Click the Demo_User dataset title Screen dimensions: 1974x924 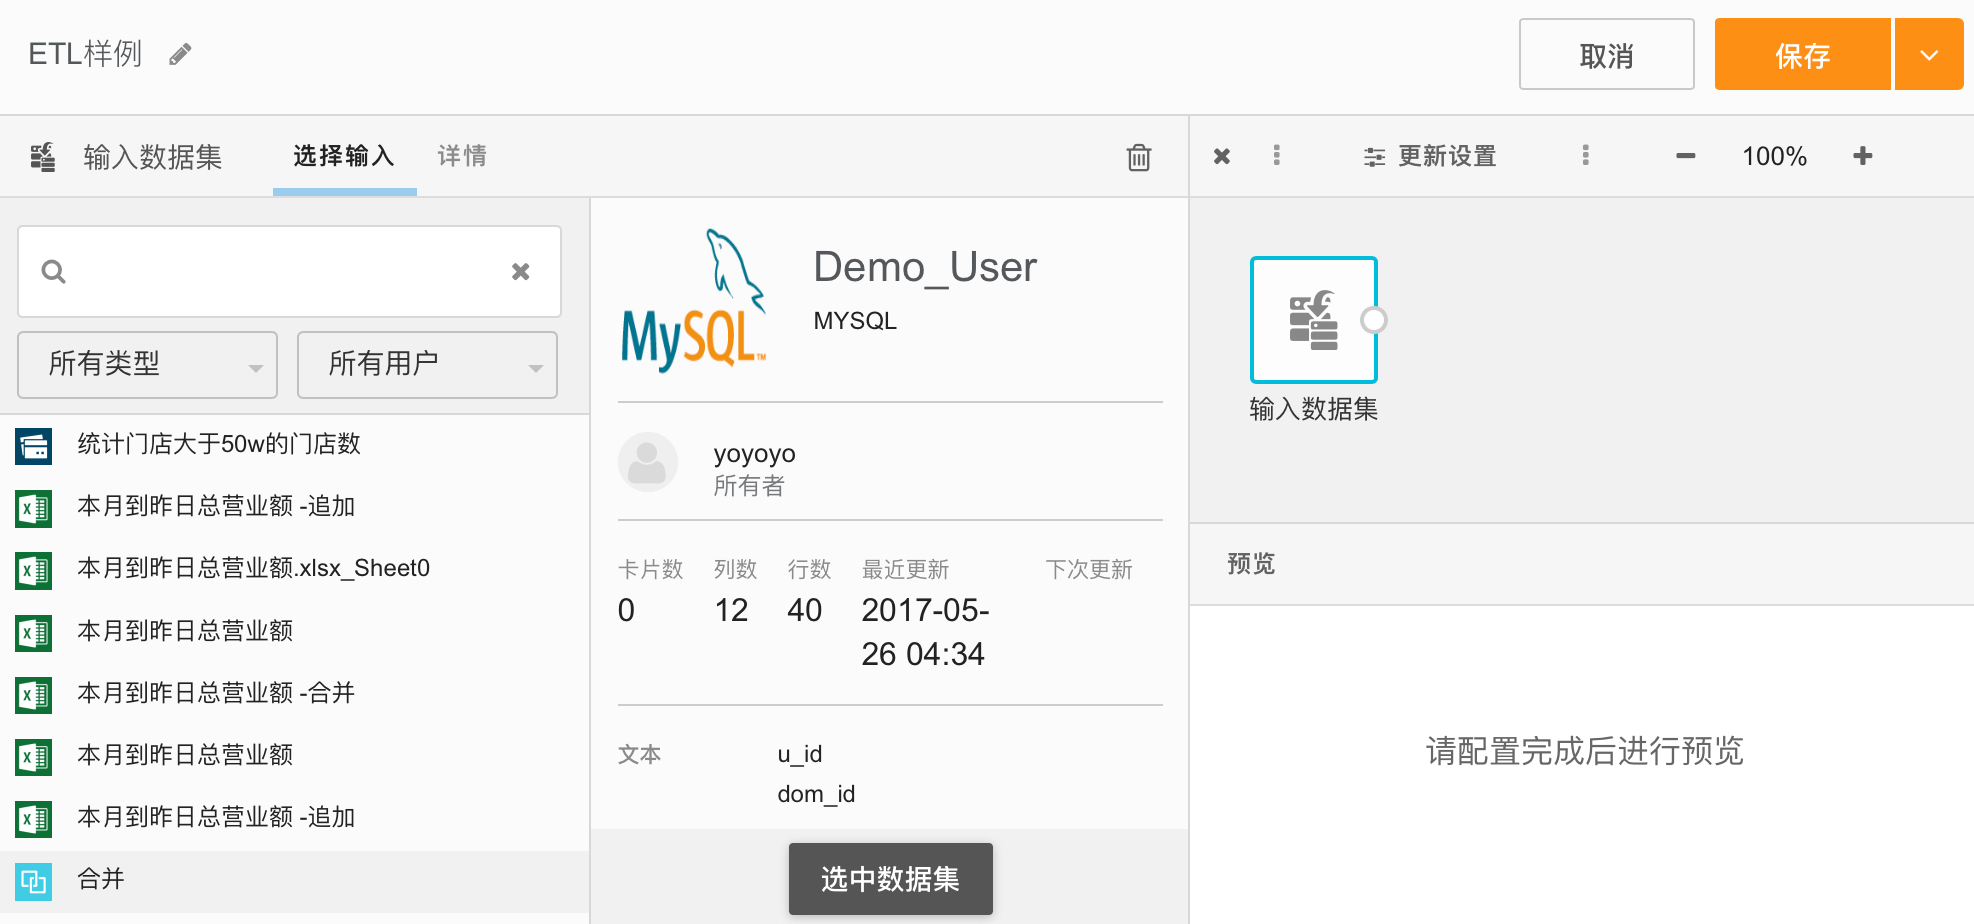tap(925, 267)
